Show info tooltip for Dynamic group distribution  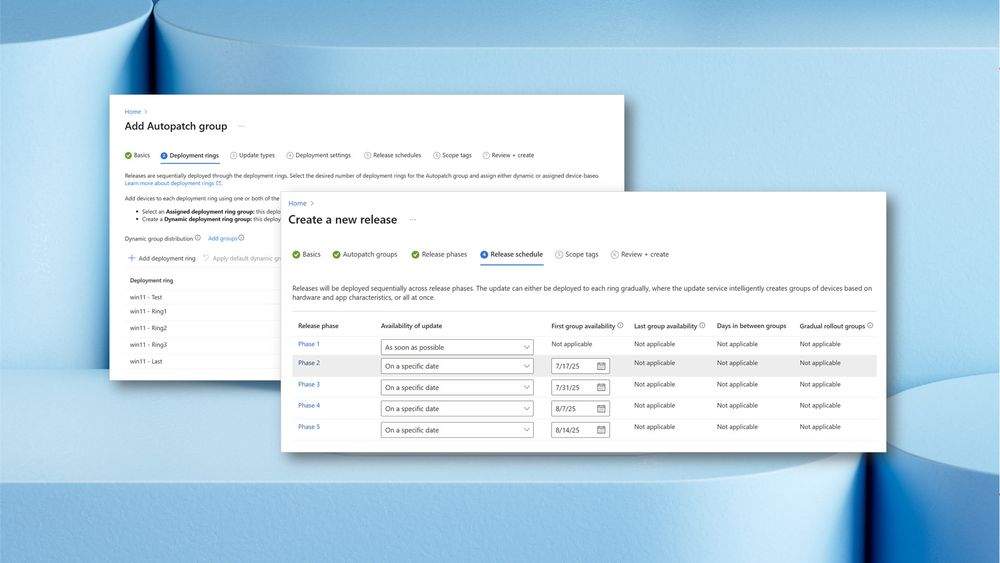pos(198,238)
